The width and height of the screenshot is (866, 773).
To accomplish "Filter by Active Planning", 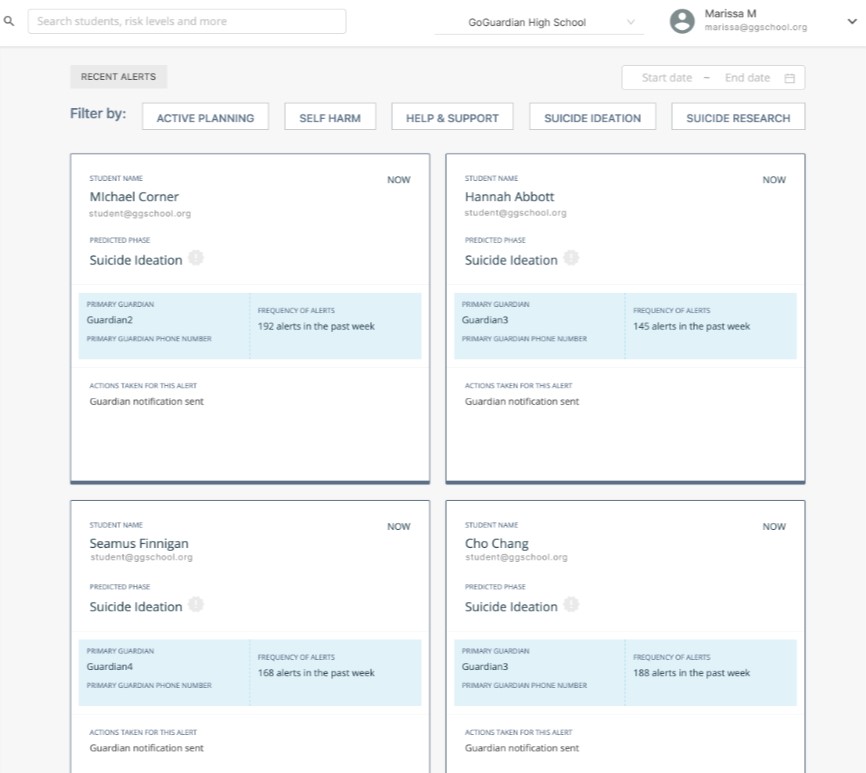I will (205, 118).
